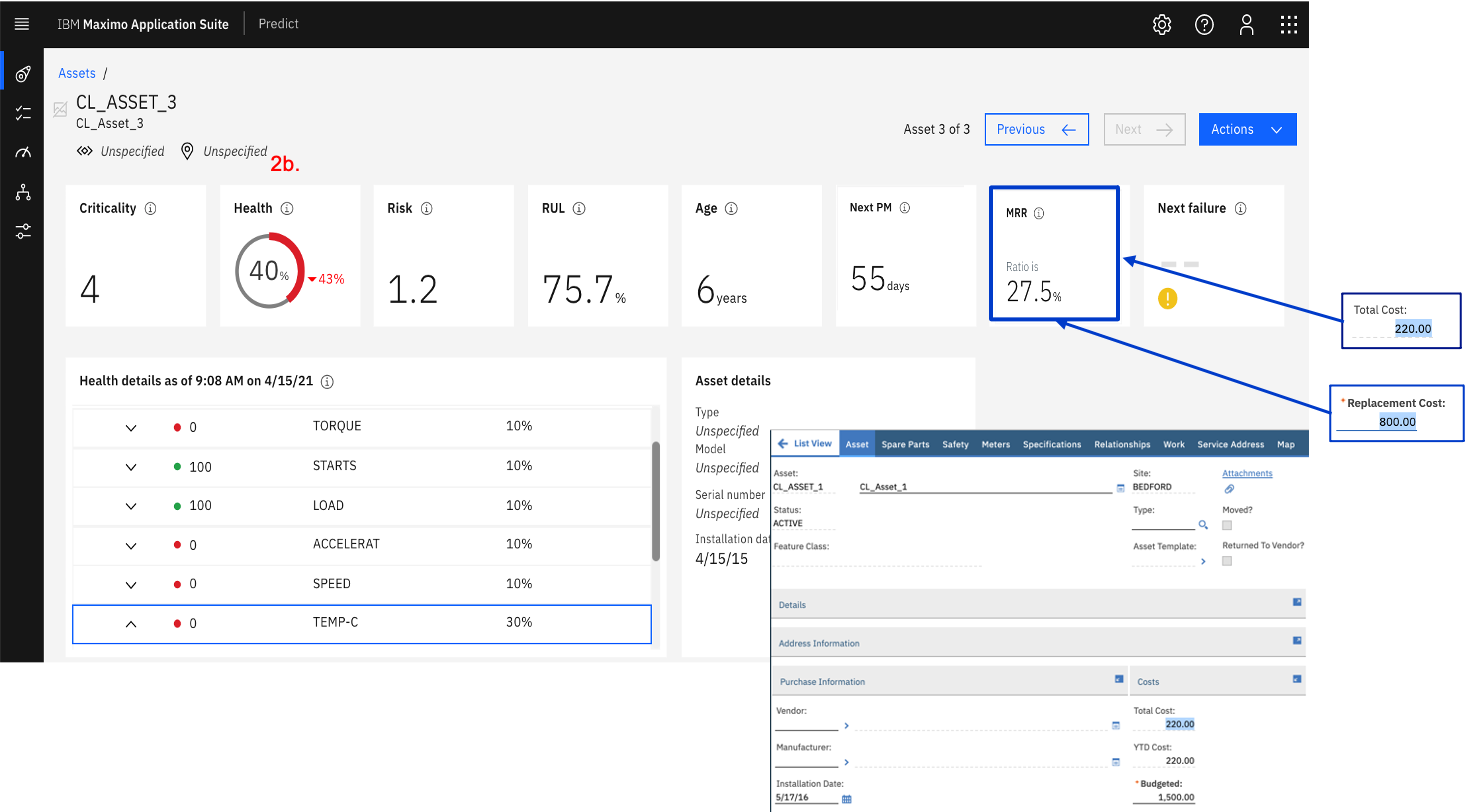Open the hierarchy icon in left sidebar
This screenshot has height=812, width=1466.
pyautogui.click(x=23, y=193)
